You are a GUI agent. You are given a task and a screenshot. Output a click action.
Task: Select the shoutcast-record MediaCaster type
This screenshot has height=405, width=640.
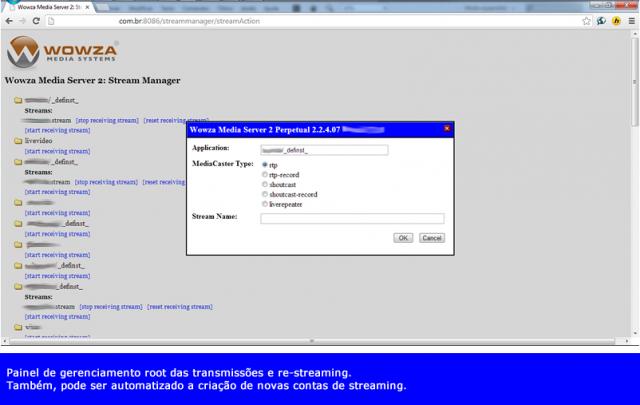pos(265,194)
